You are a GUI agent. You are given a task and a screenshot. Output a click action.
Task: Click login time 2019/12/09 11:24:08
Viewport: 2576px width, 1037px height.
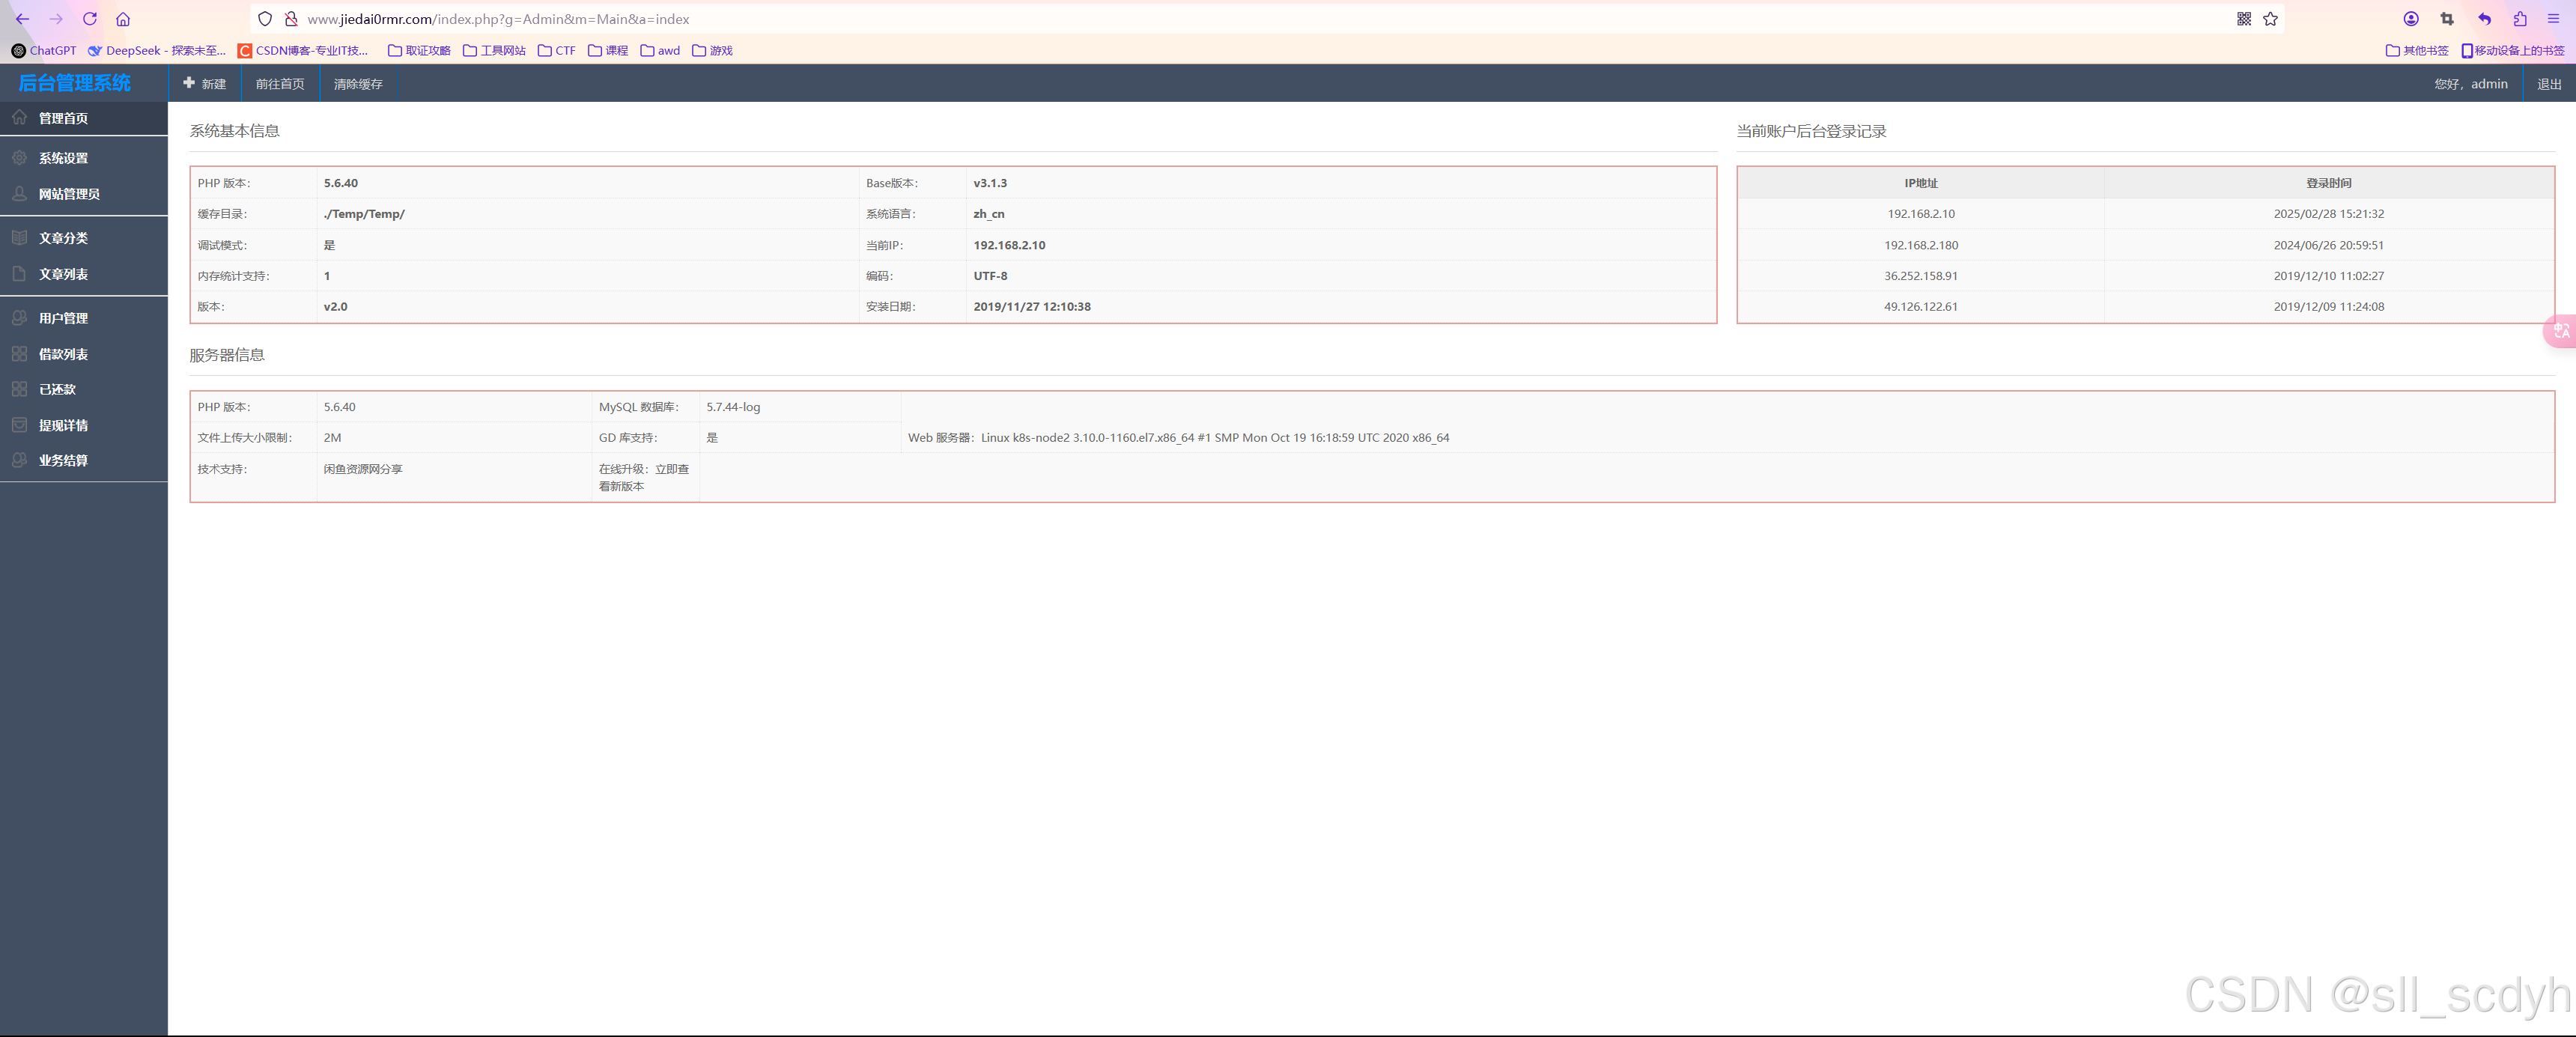coord(2329,307)
